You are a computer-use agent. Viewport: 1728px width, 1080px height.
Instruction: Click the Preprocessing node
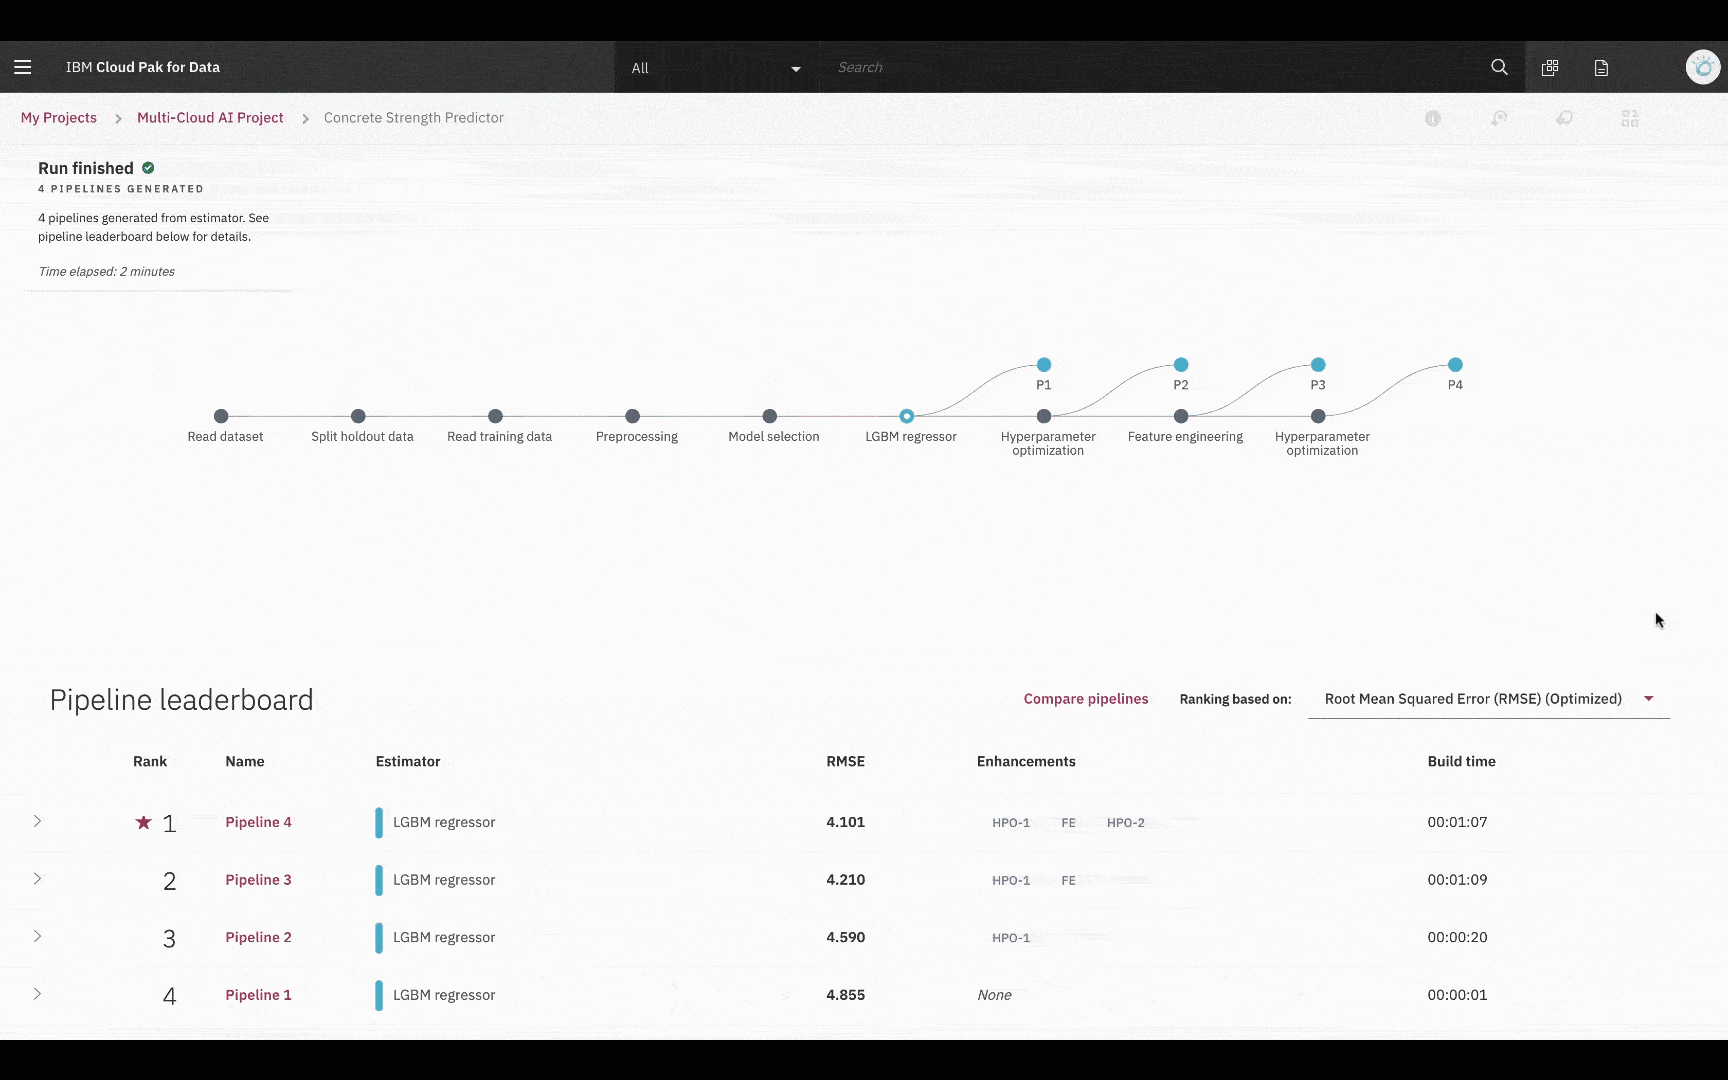pos(632,416)
